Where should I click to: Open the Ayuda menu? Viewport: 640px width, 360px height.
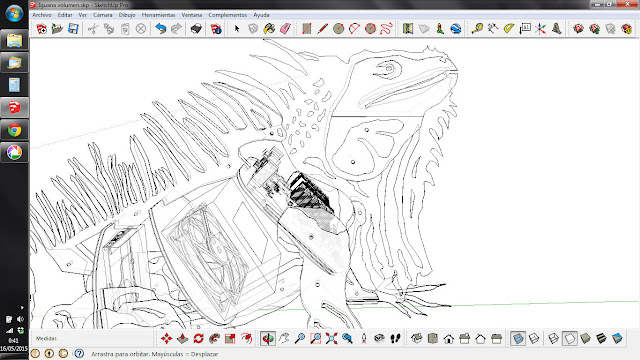pyautogui.click(x=261, y=15)
